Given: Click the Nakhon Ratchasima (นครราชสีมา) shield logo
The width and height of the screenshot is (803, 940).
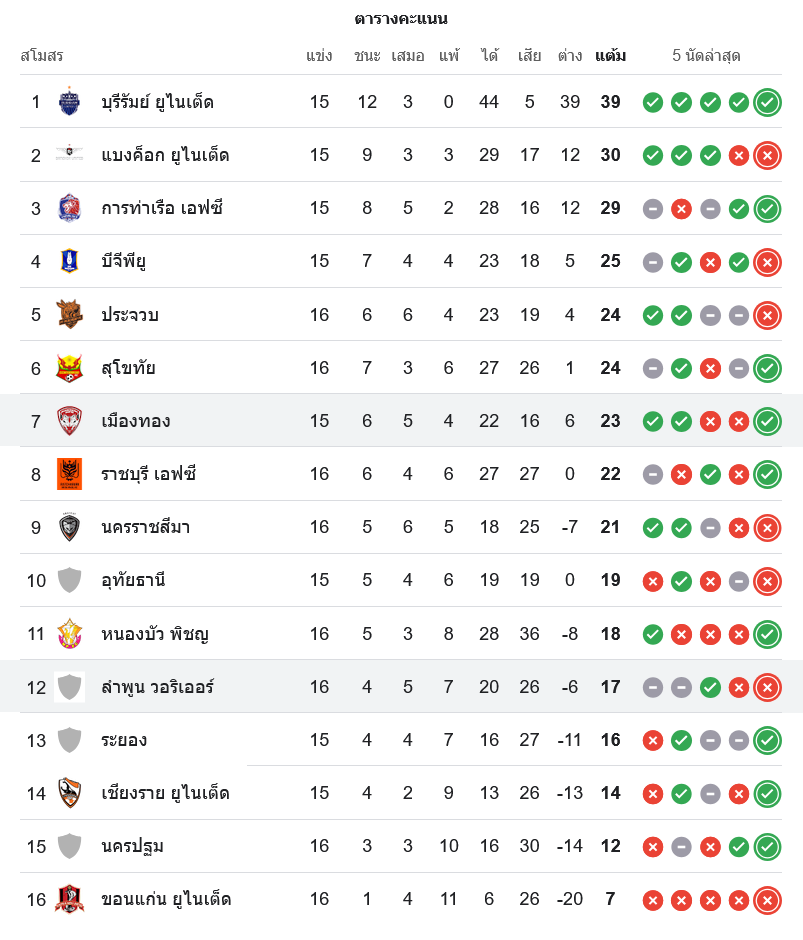Looking at the screenshot, I should click(x=69, y=527).
